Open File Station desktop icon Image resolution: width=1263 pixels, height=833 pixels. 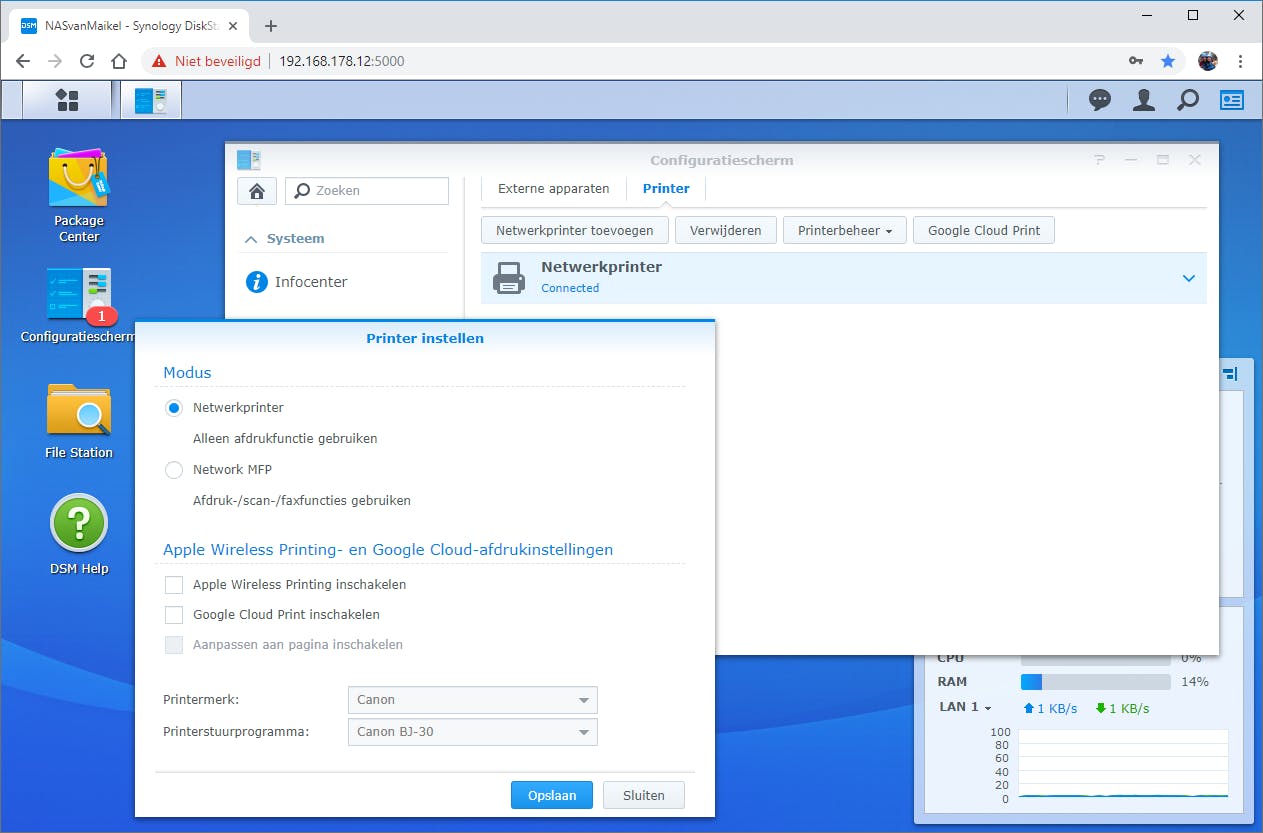(79, 420)
